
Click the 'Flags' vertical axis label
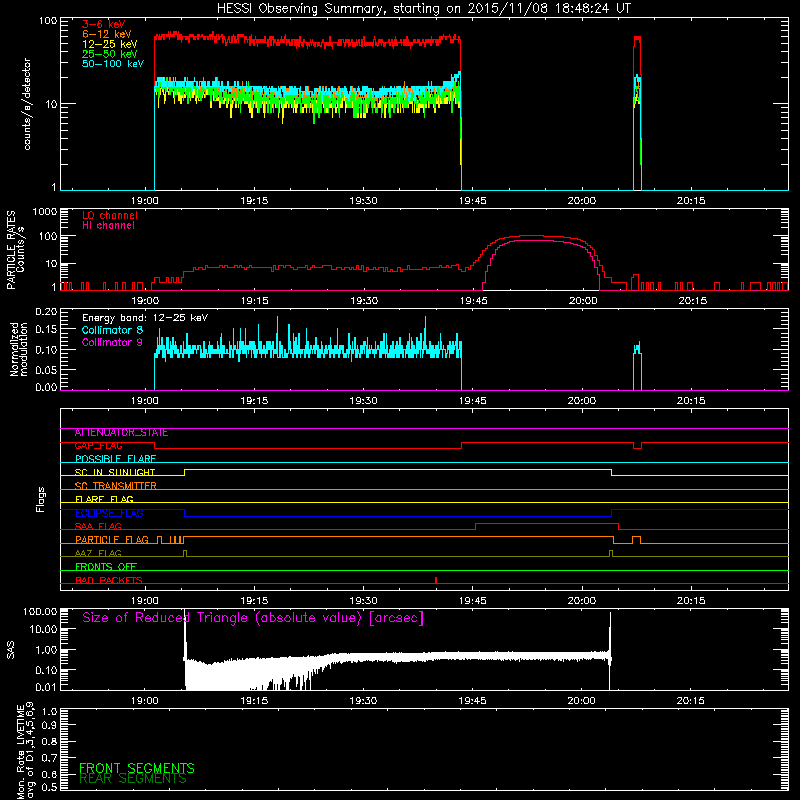pos(41,499)
